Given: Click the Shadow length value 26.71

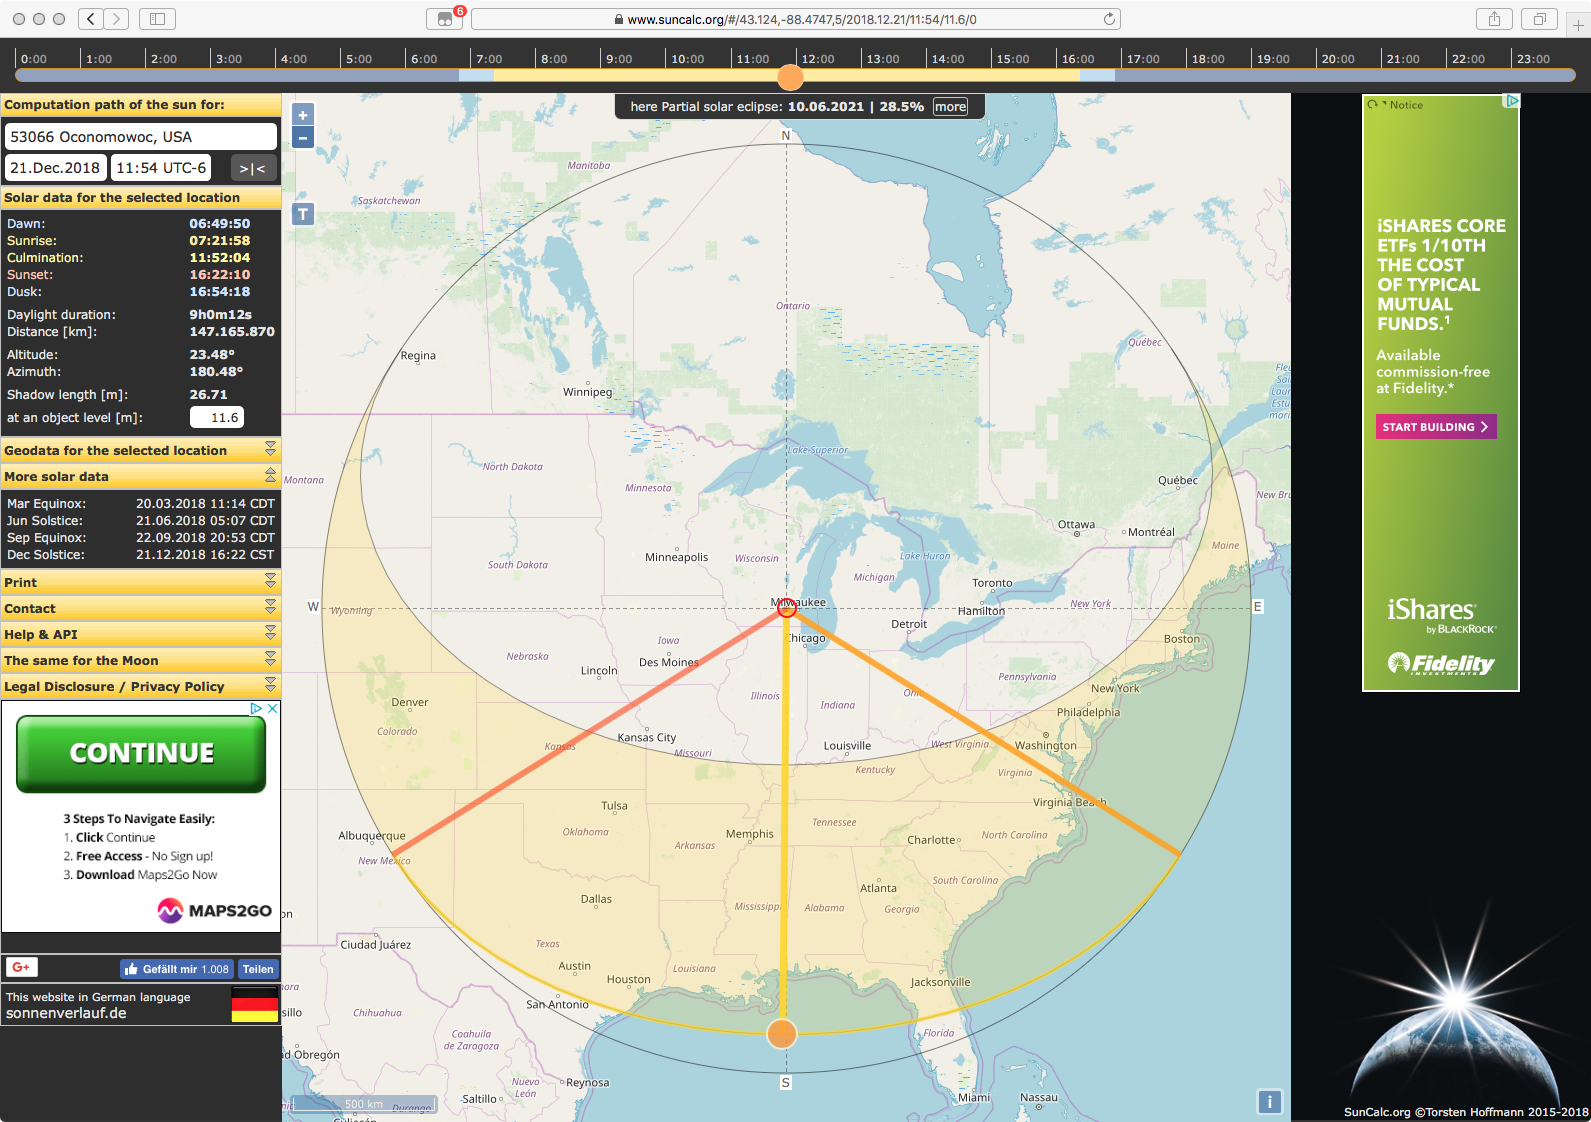Looking at the screenshot, I should 208,395.
